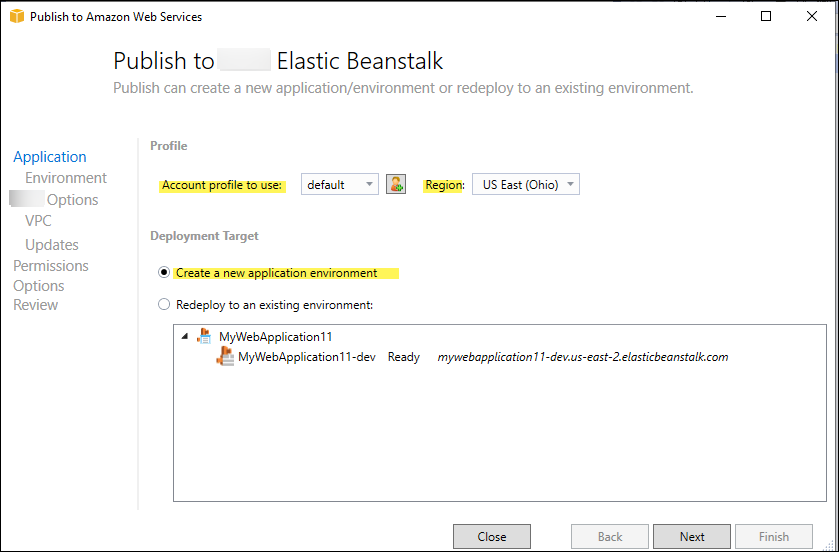Screen dimensions: 839x552
Task: Open the Region dropdown
Action: [525, 184]
